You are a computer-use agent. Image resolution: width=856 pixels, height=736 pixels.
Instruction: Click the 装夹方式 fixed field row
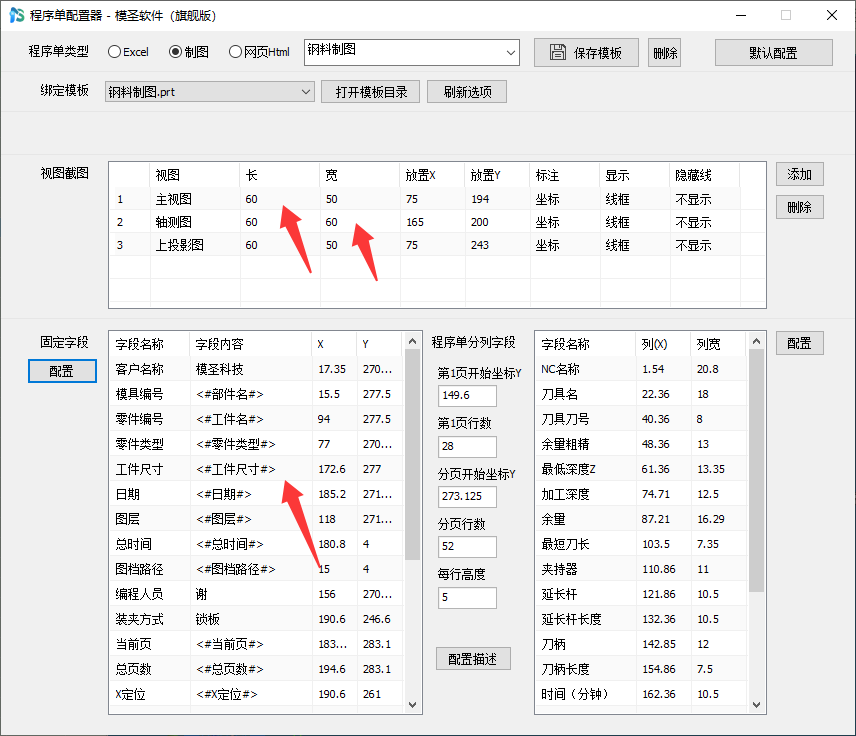(x=257, y=619)
